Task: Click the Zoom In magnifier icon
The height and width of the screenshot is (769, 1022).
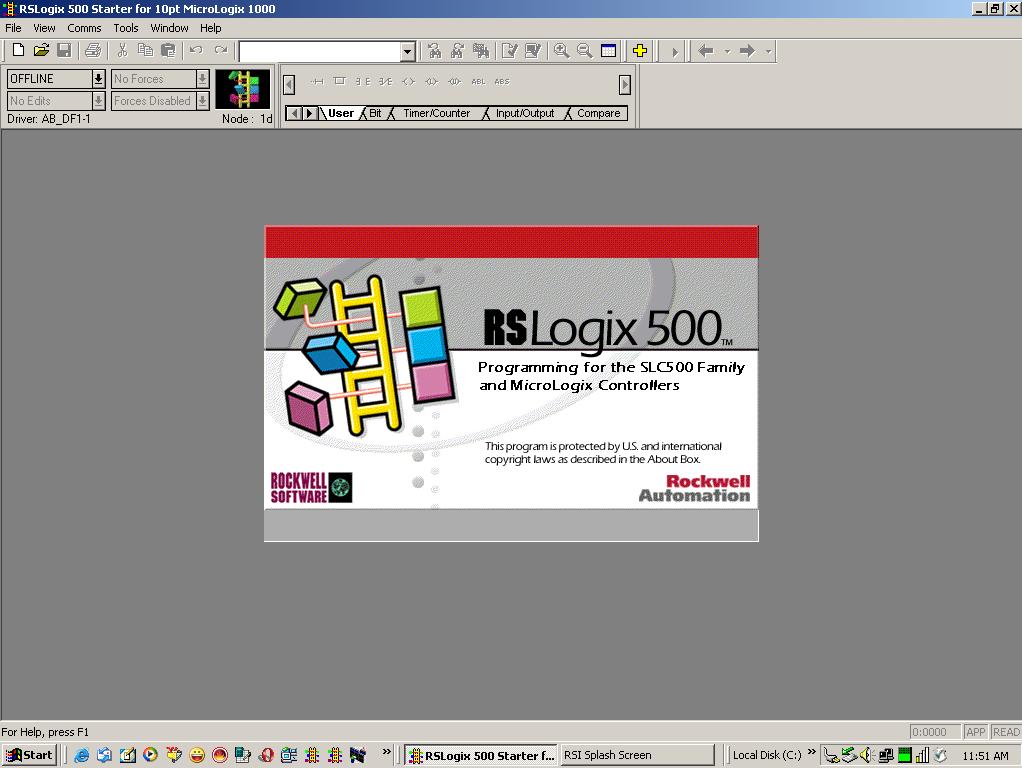Action: pyautogui.click(x=561, y=51)
